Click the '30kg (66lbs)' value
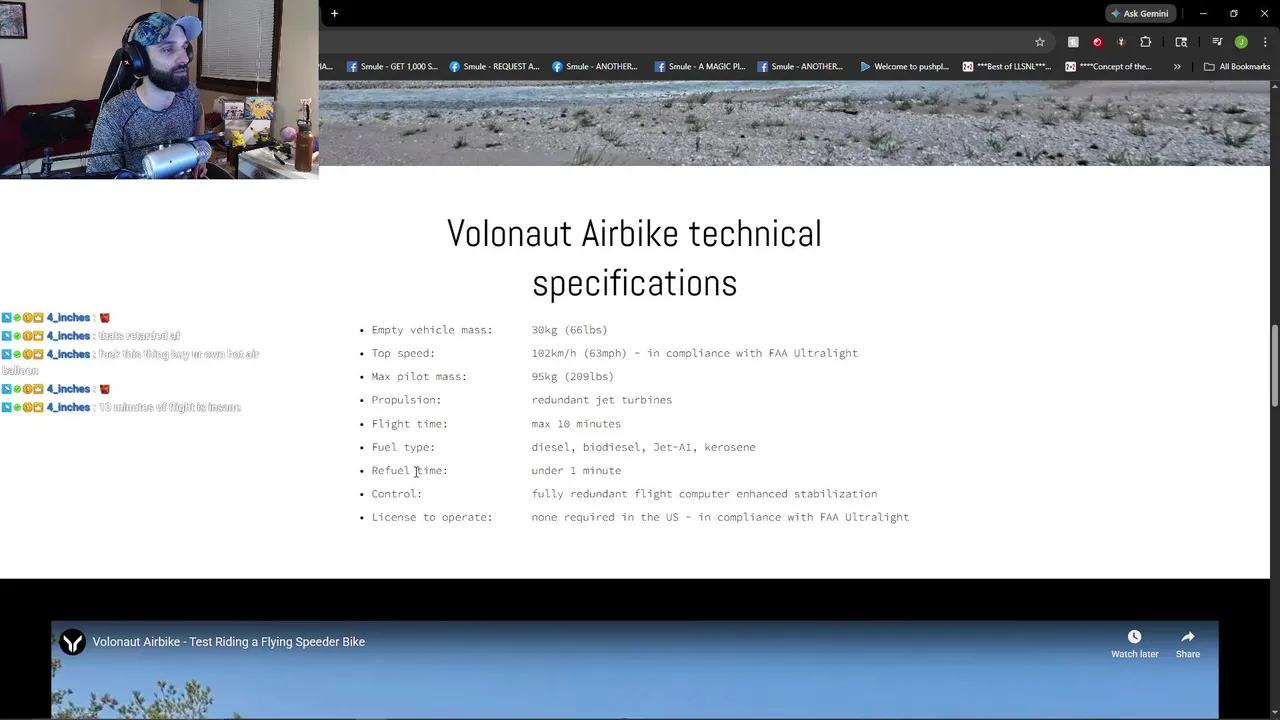Screen dimensions: 1280x720 [569, 330]
